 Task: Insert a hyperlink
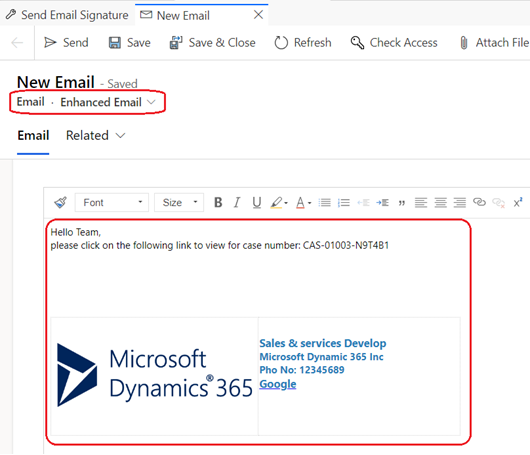coord(479,202)
